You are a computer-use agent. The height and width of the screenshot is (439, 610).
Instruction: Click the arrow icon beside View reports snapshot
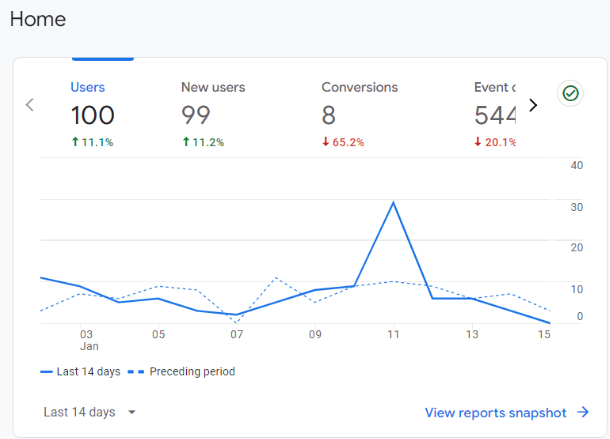tap(583, 412)
